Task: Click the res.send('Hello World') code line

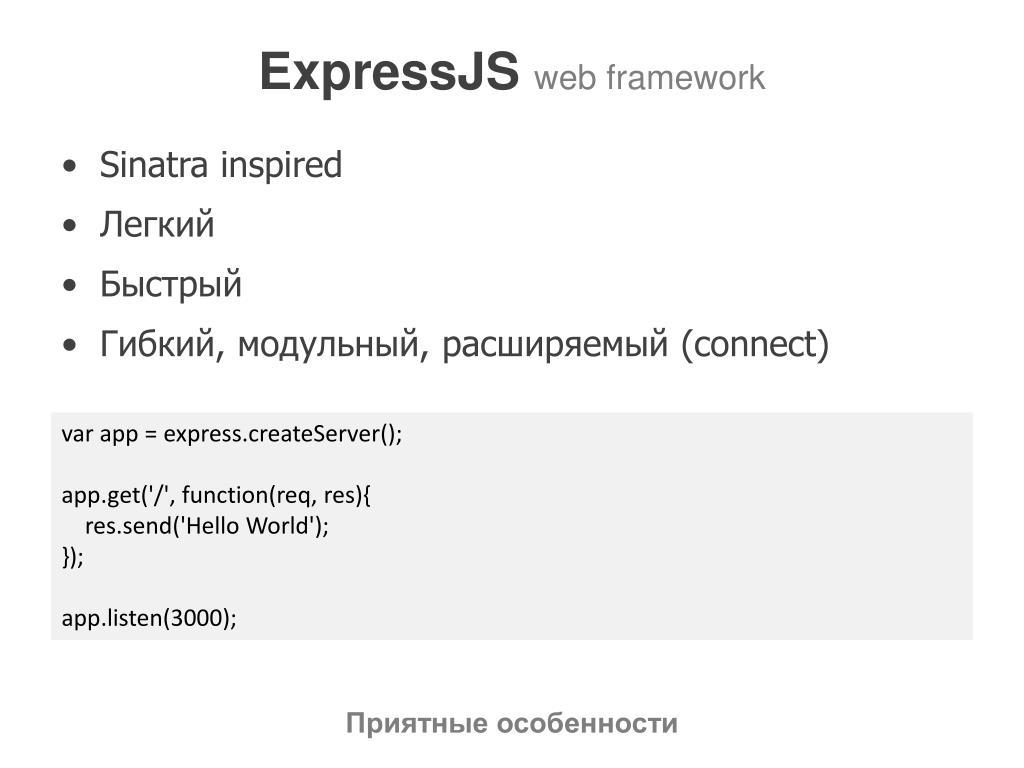Action: pyautogui.click(x=207, y=526)
